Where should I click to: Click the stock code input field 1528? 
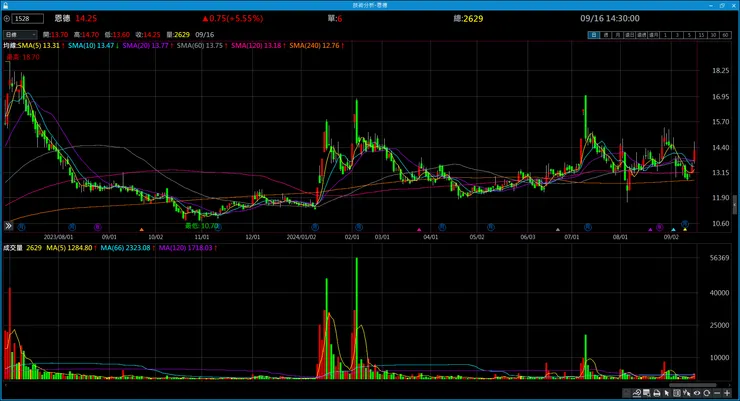click(28, 18)
